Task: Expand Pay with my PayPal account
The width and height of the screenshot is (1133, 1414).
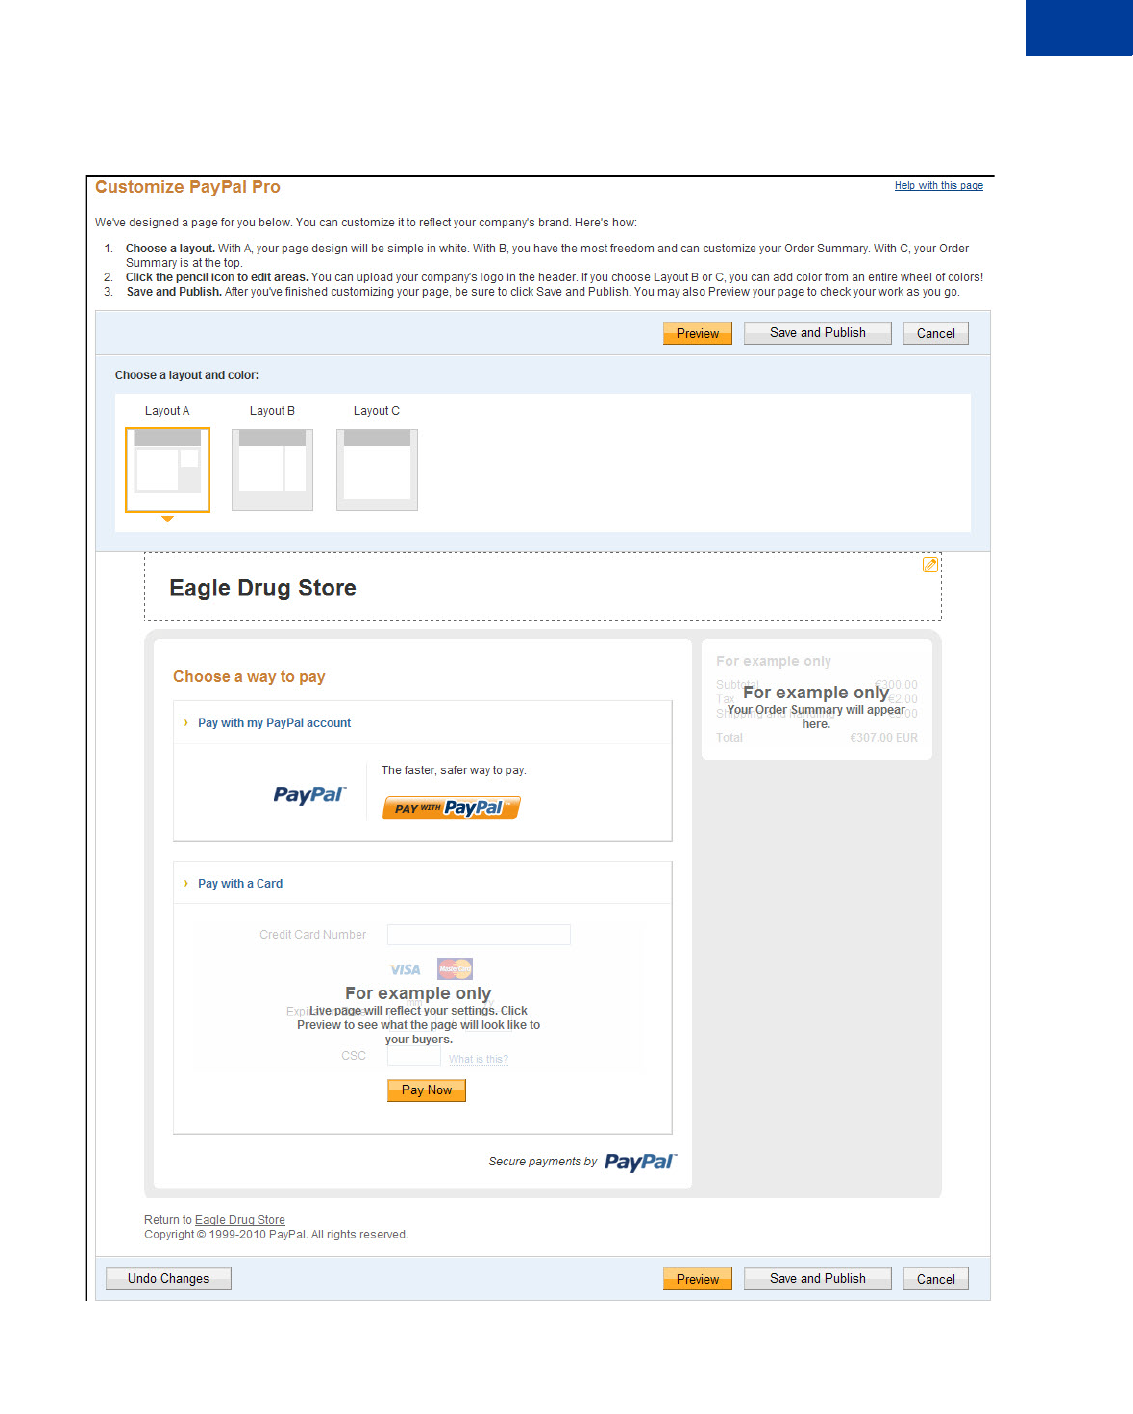Action: pyautogui.click(x=274, y=723)
